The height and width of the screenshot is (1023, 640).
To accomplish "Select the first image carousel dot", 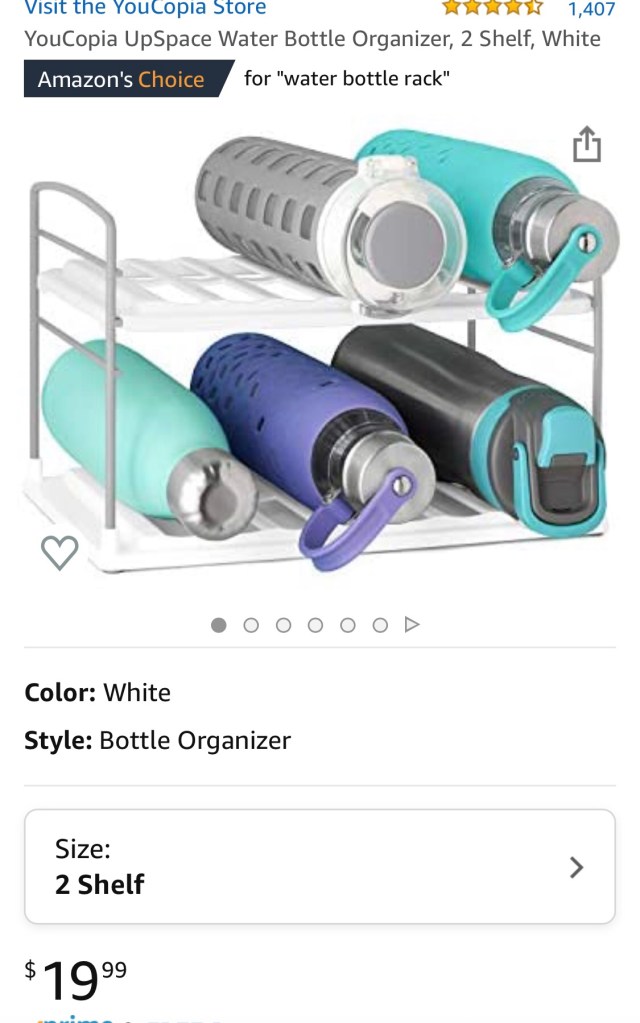I will (x=219, y=625).
